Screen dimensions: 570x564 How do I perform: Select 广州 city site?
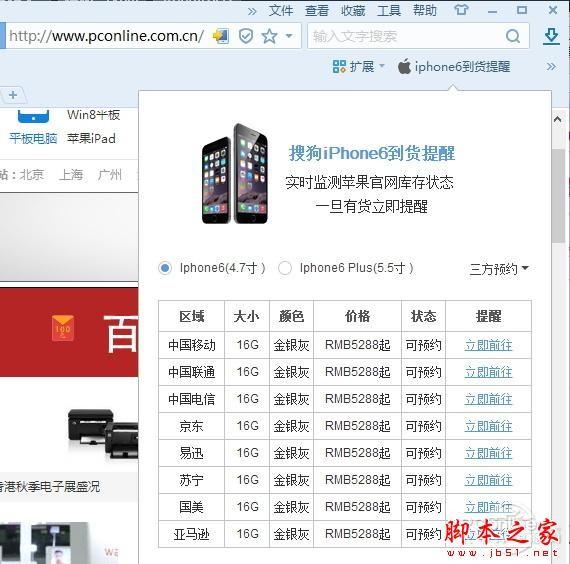(110, 175)
